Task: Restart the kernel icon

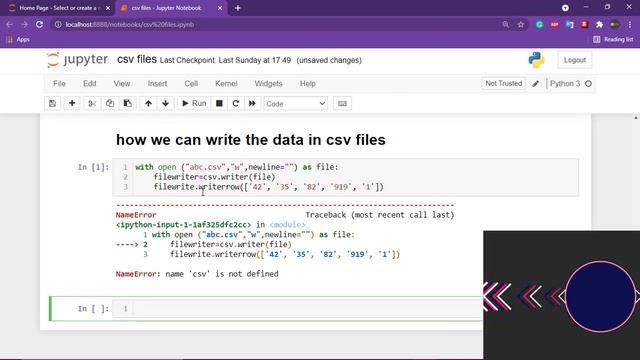Action: point(236,103)
